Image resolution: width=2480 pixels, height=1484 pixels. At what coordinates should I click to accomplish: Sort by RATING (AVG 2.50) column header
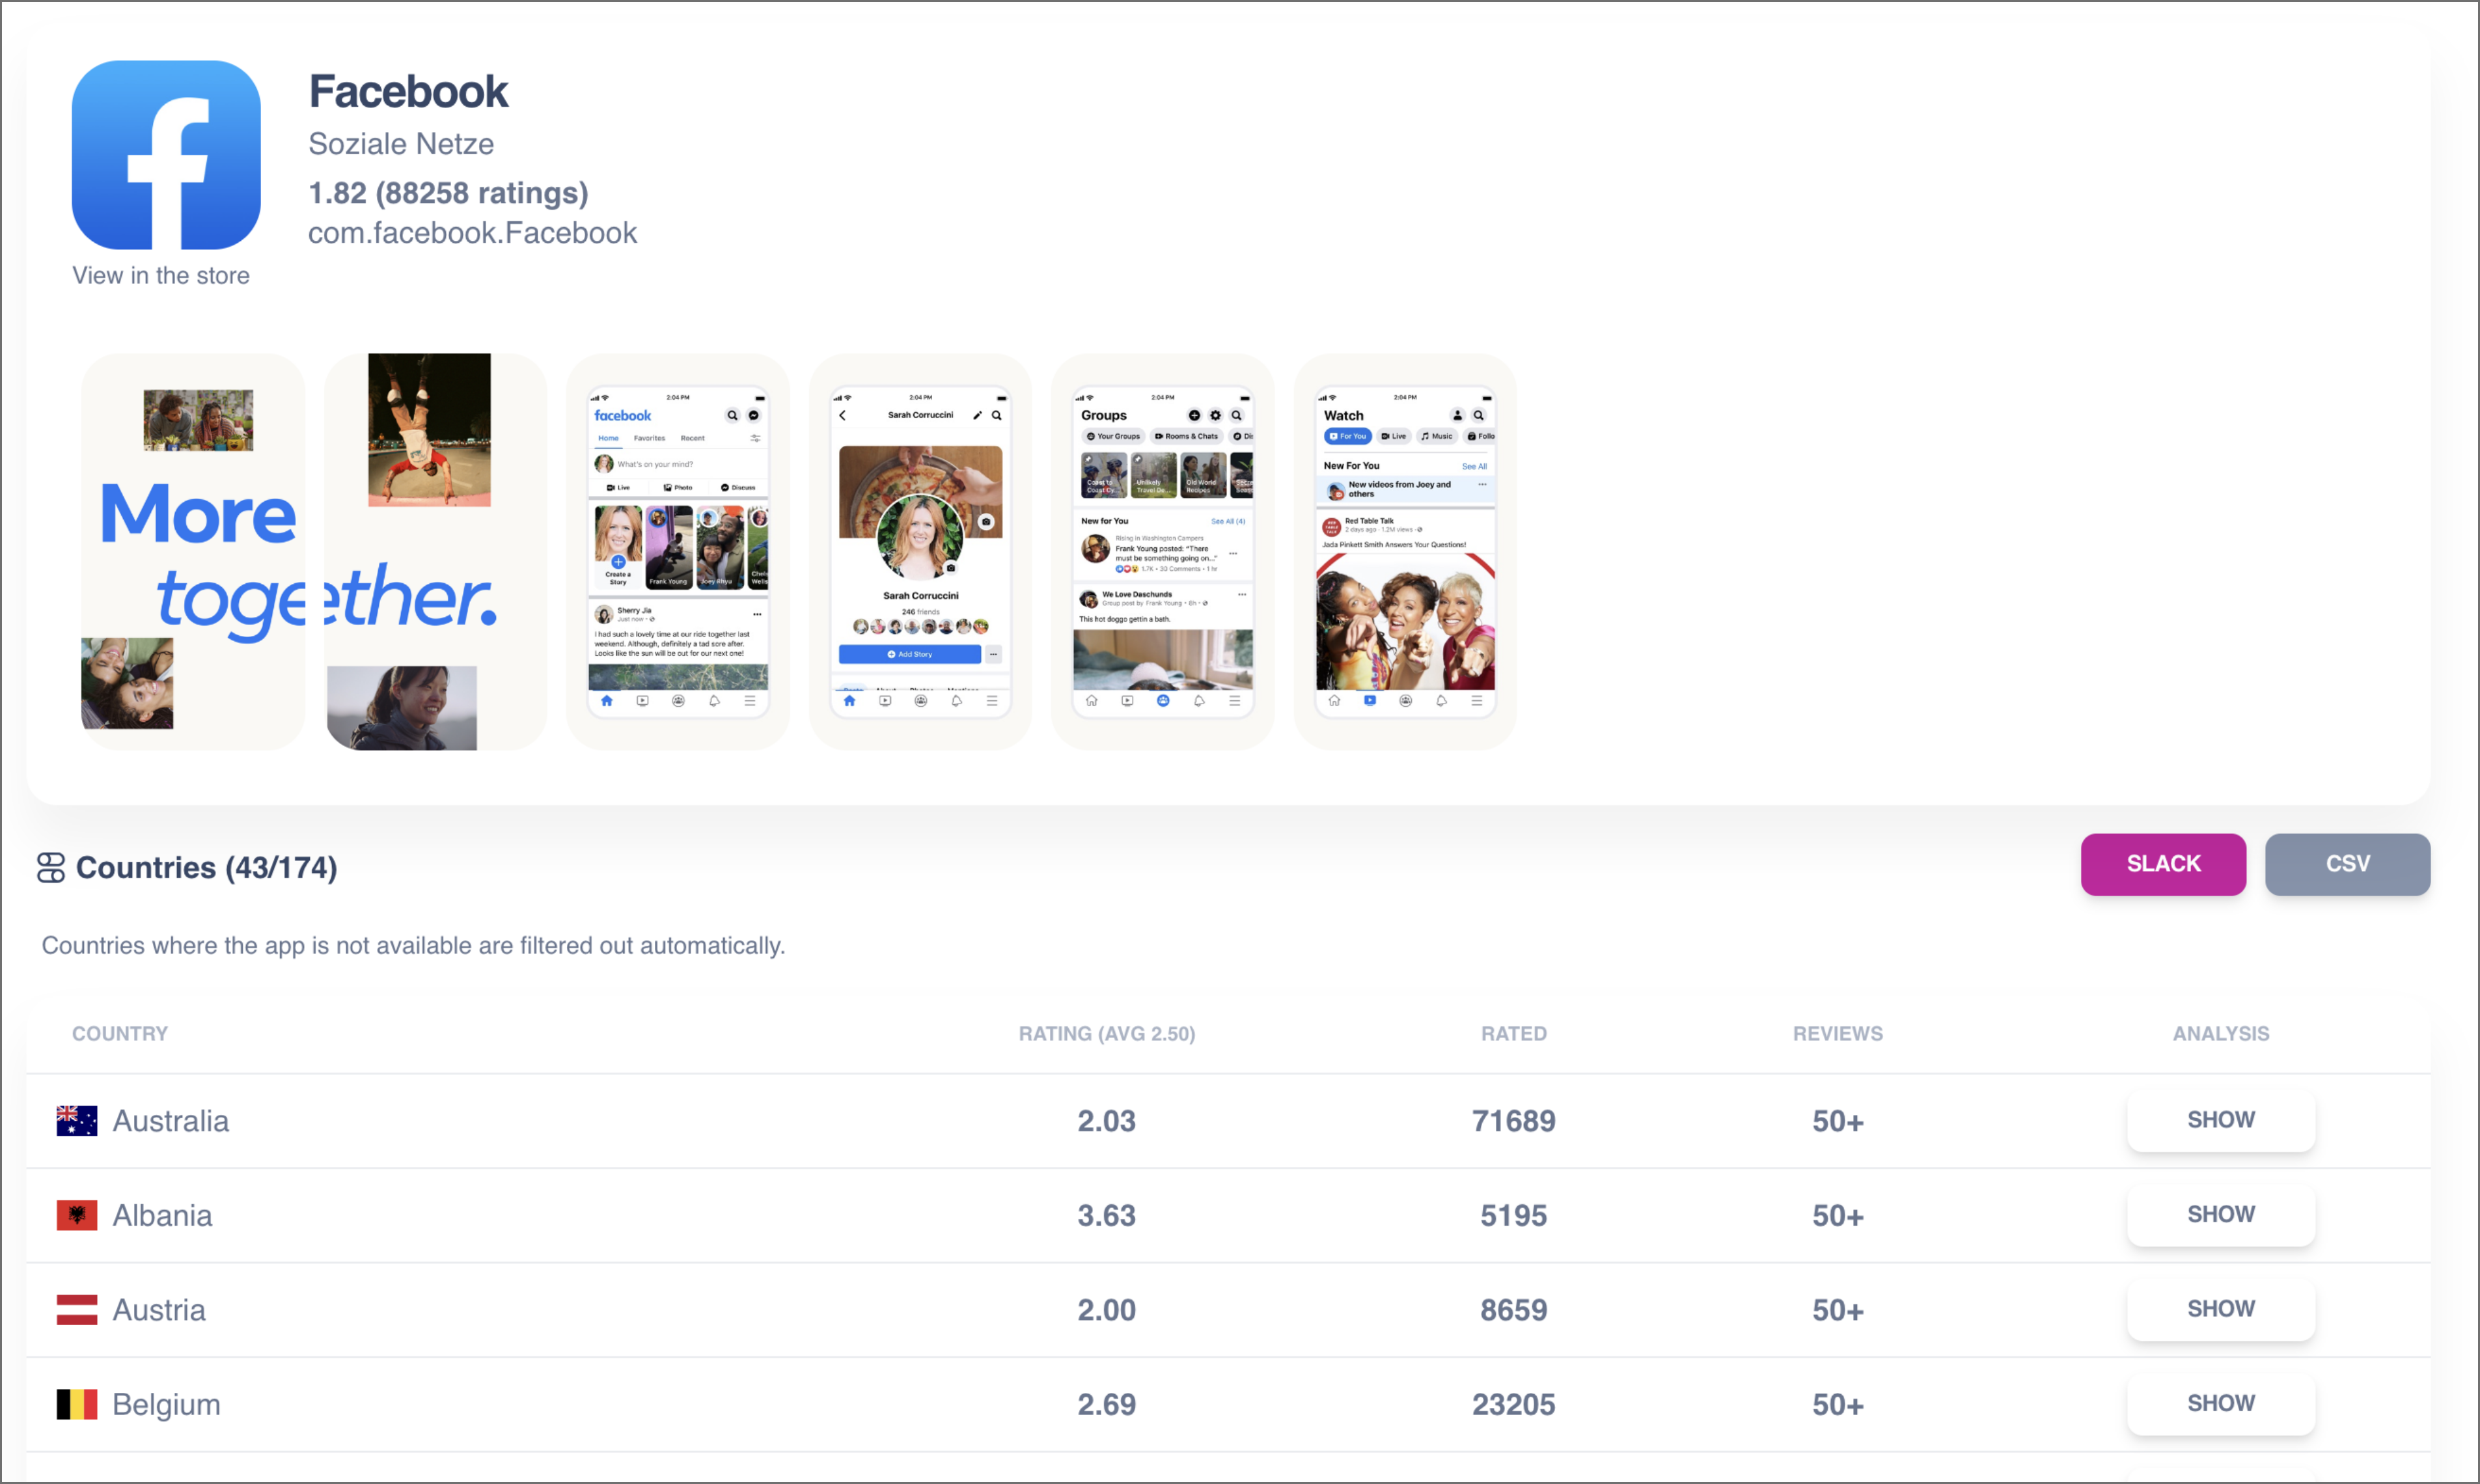pyautogui.click(x=1107, y=1033)
